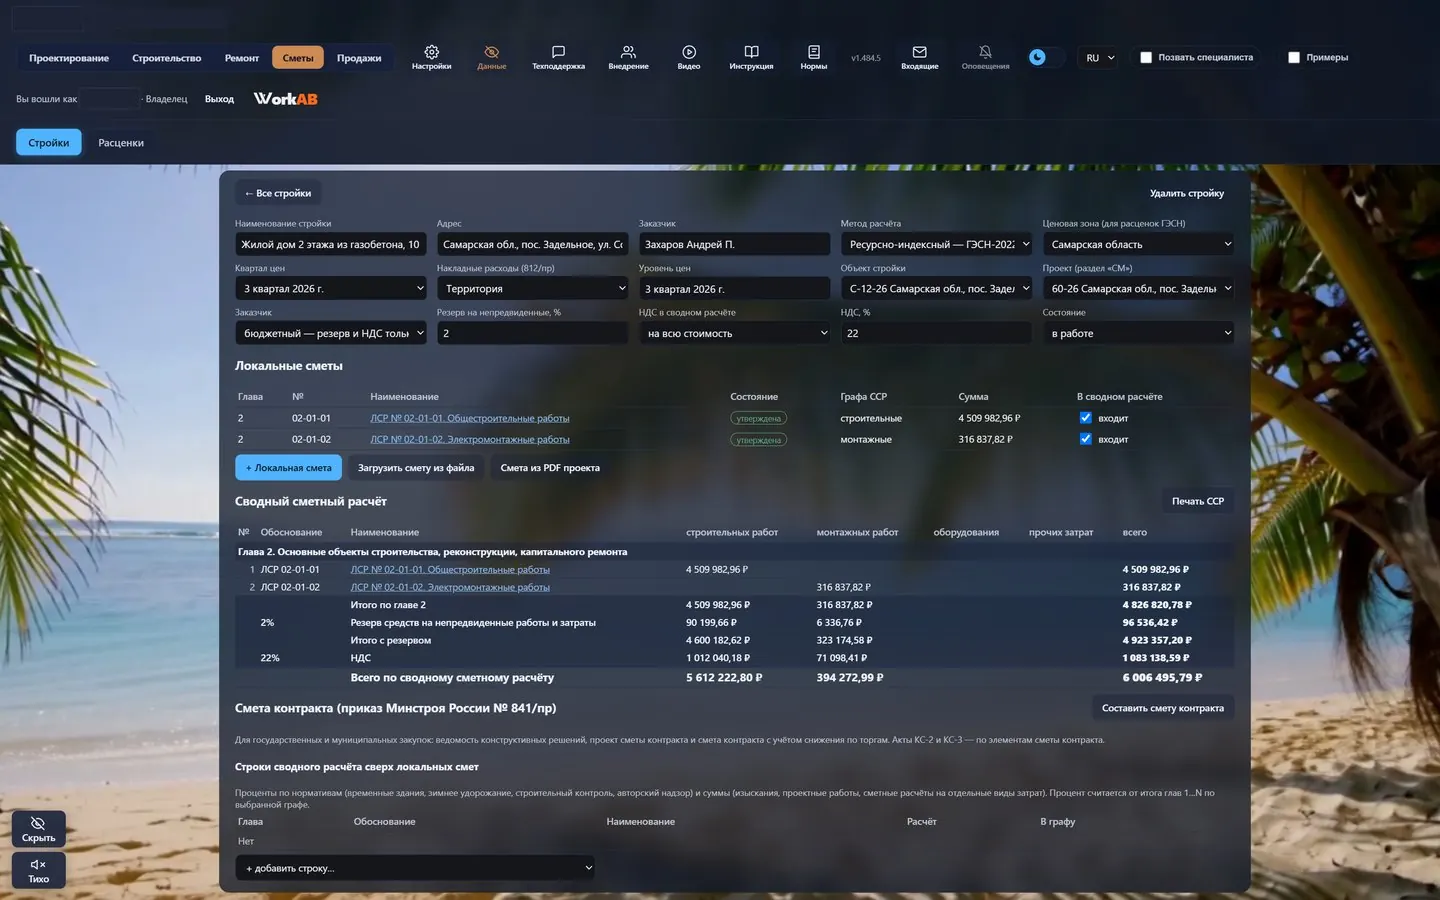
Task: Click Составить смету контракта button
Action: coord(1163,708)
